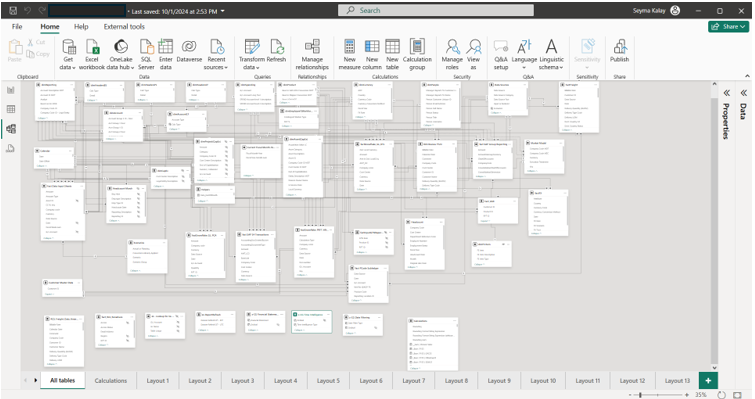This screenshot has height=399, width=755.
Task: Click the Share button
Action: (729, 26)
